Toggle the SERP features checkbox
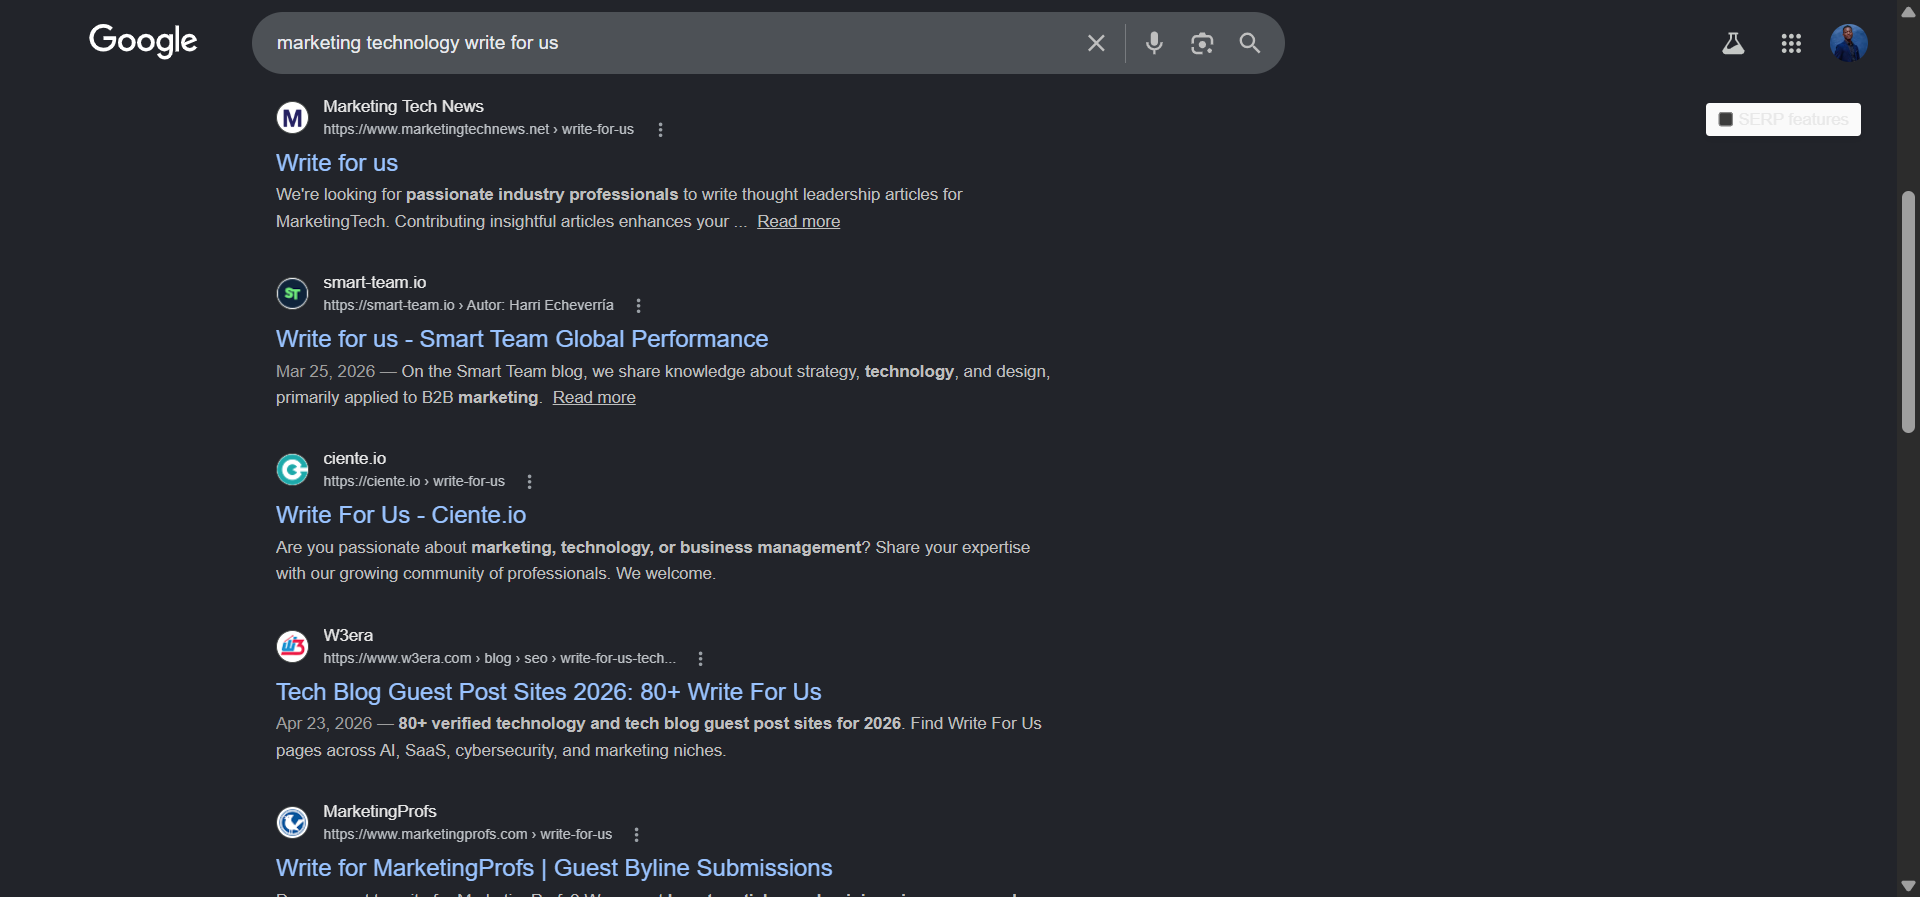Image resolution: width=1920 pixels, height=897 pixels. pyautogui.click(x=1725, y=120)
